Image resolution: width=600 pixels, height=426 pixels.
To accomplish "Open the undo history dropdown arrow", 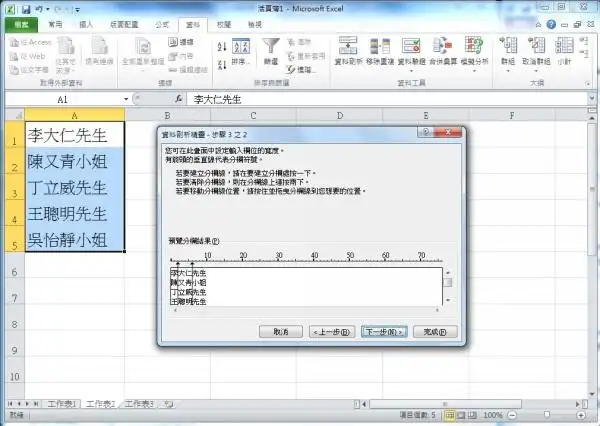I will pos(47,9).
